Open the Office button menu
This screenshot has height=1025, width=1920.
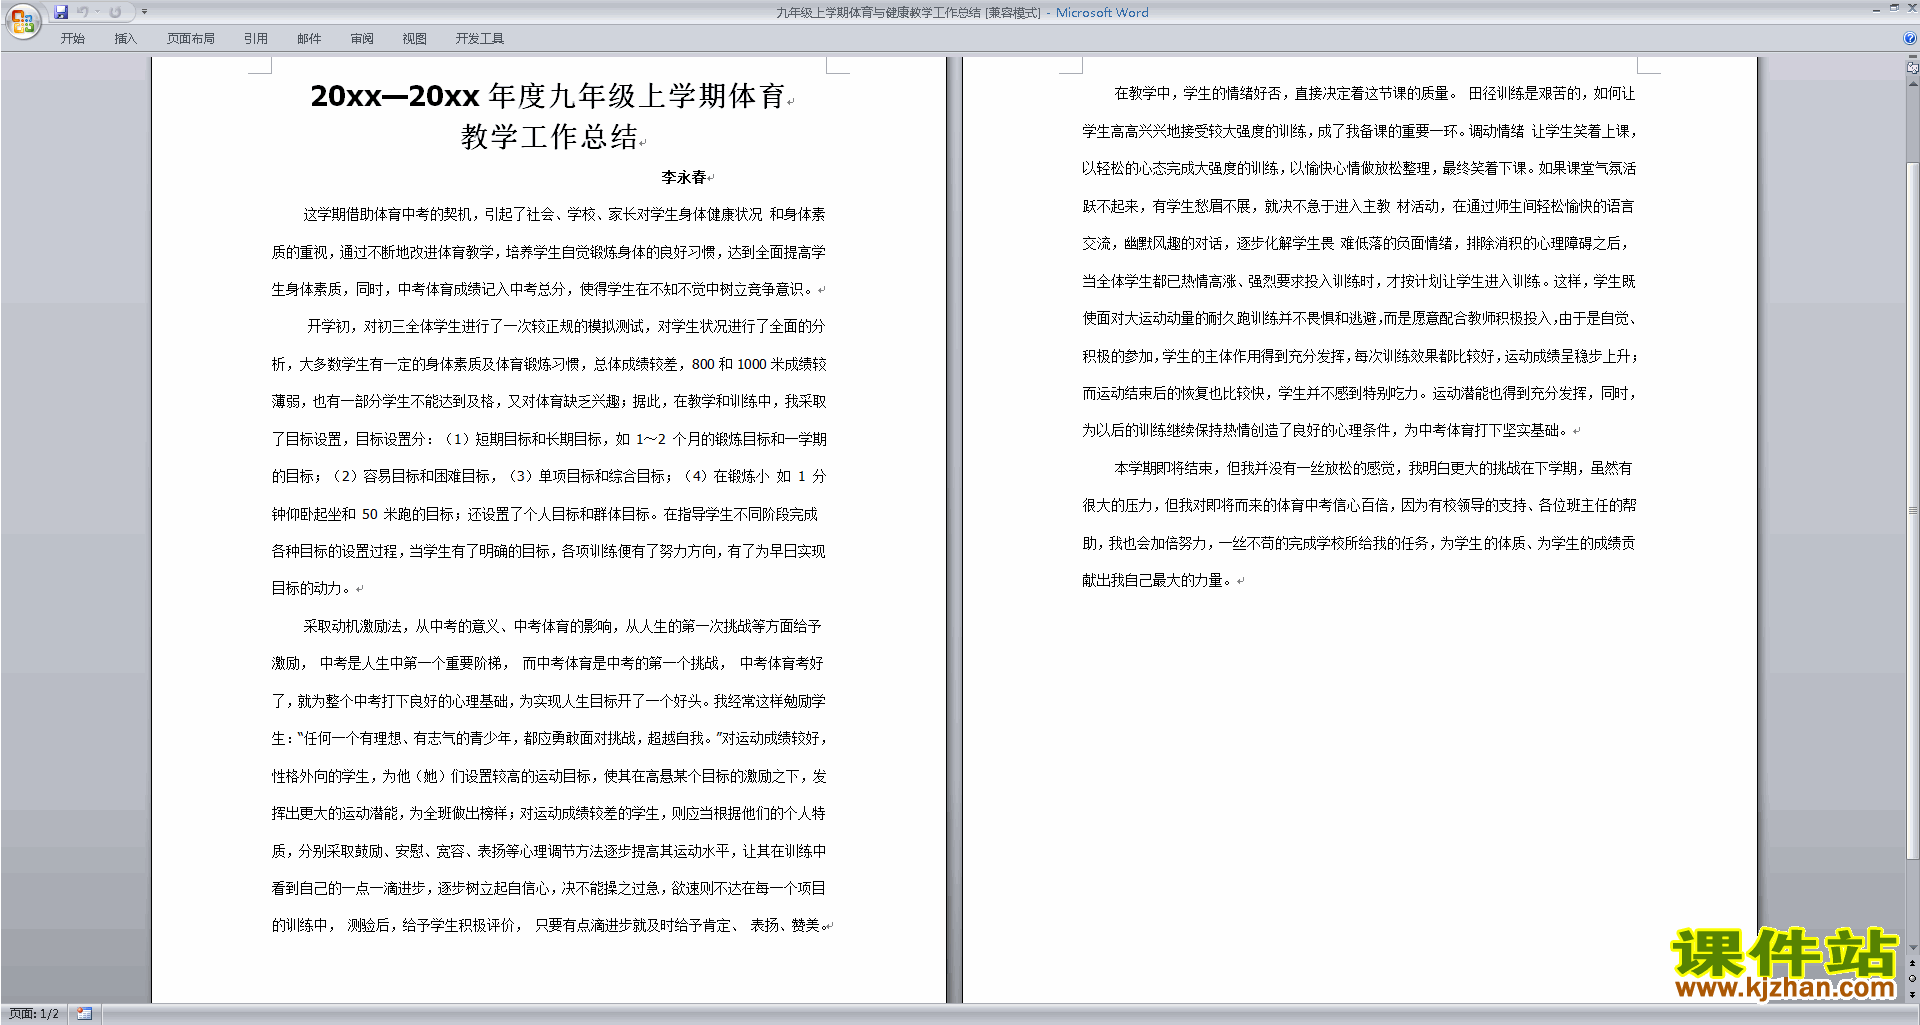tap(22, 20)
